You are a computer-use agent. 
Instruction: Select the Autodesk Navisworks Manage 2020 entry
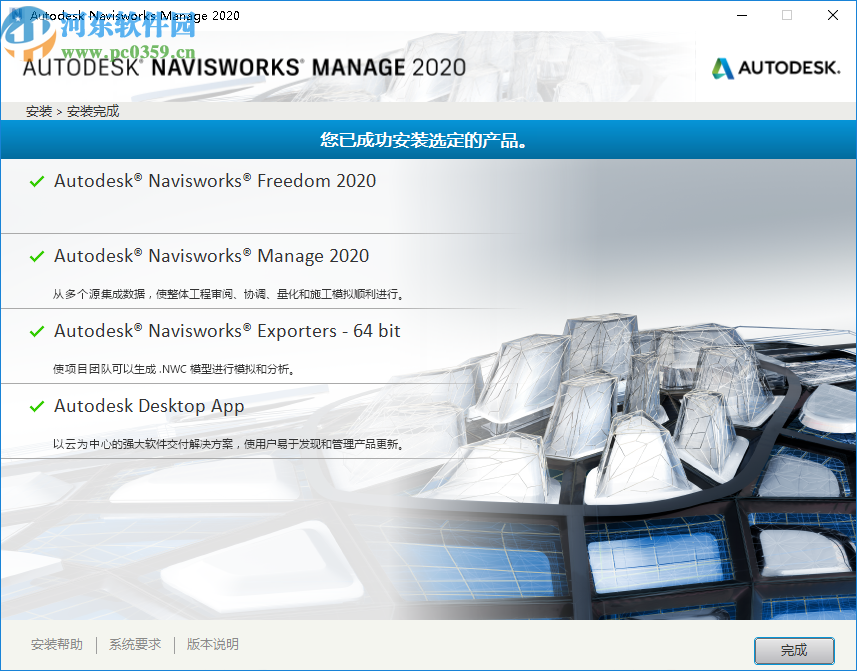(210, 256)
